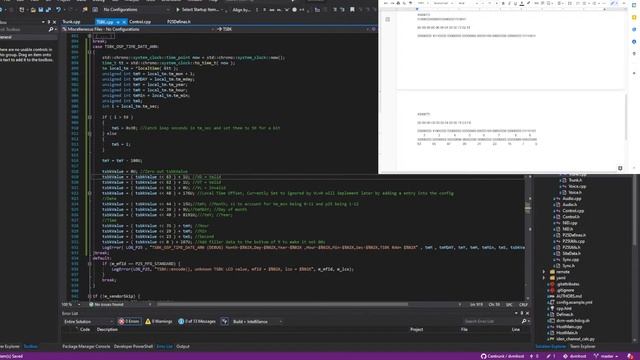Switch to the Solution Explorer tab
The width and height of the screenshot is (640, 360).
point(551,347)
